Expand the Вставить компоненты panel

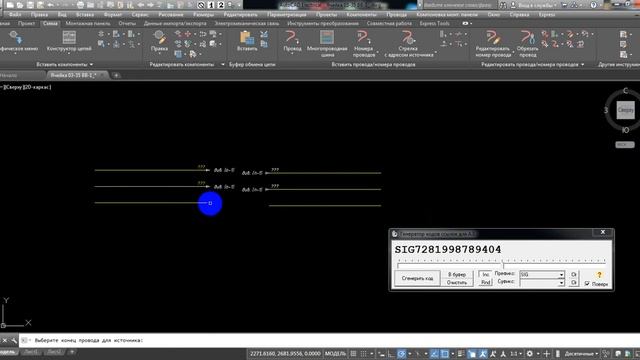point(64,64)
